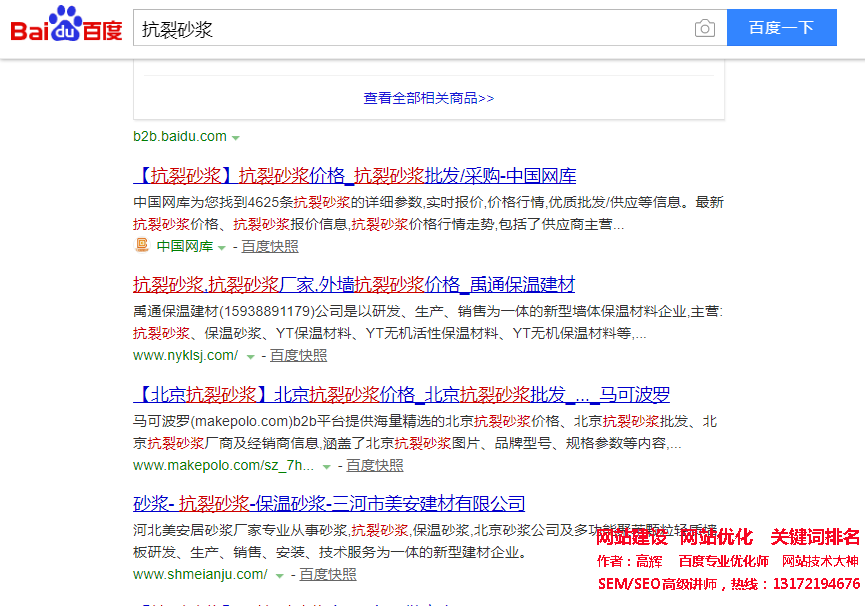Open camera image search icon
Image resolution: width=865 pixels, height=606 pixels.
(x=705, y=28)
